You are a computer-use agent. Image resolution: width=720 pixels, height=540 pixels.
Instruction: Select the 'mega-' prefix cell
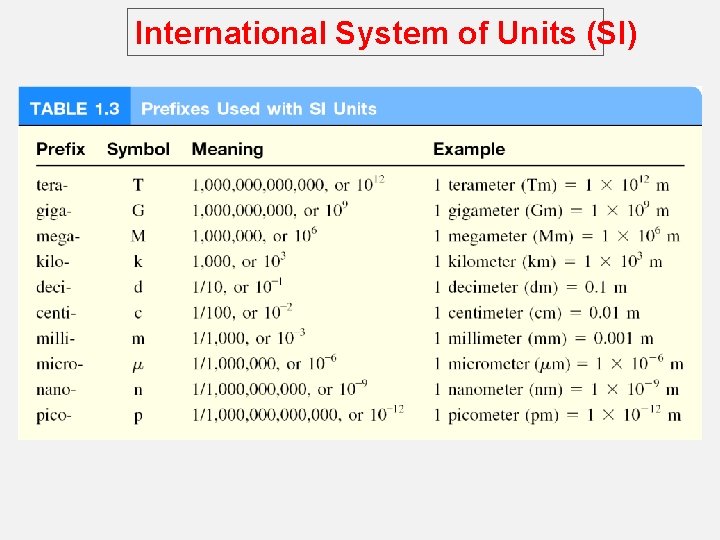coord(58,237)
